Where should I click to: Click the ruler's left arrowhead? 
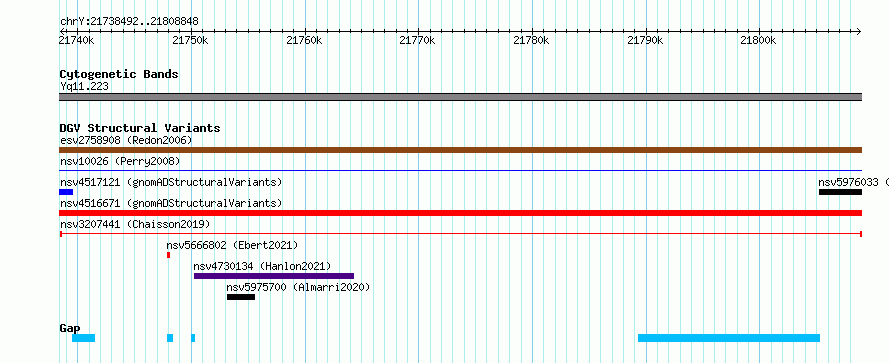pyautogui.click(x=62, y=31)
